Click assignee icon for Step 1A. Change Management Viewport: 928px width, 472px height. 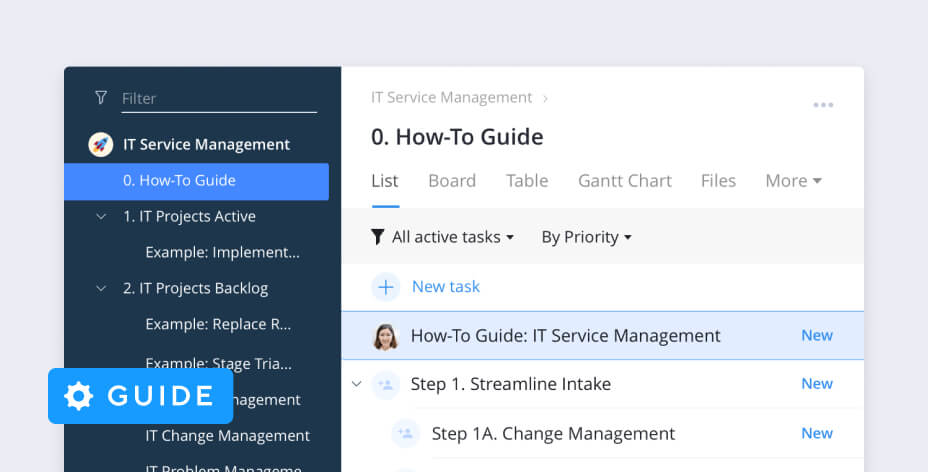pyautogui.click(x=405, y=433)
